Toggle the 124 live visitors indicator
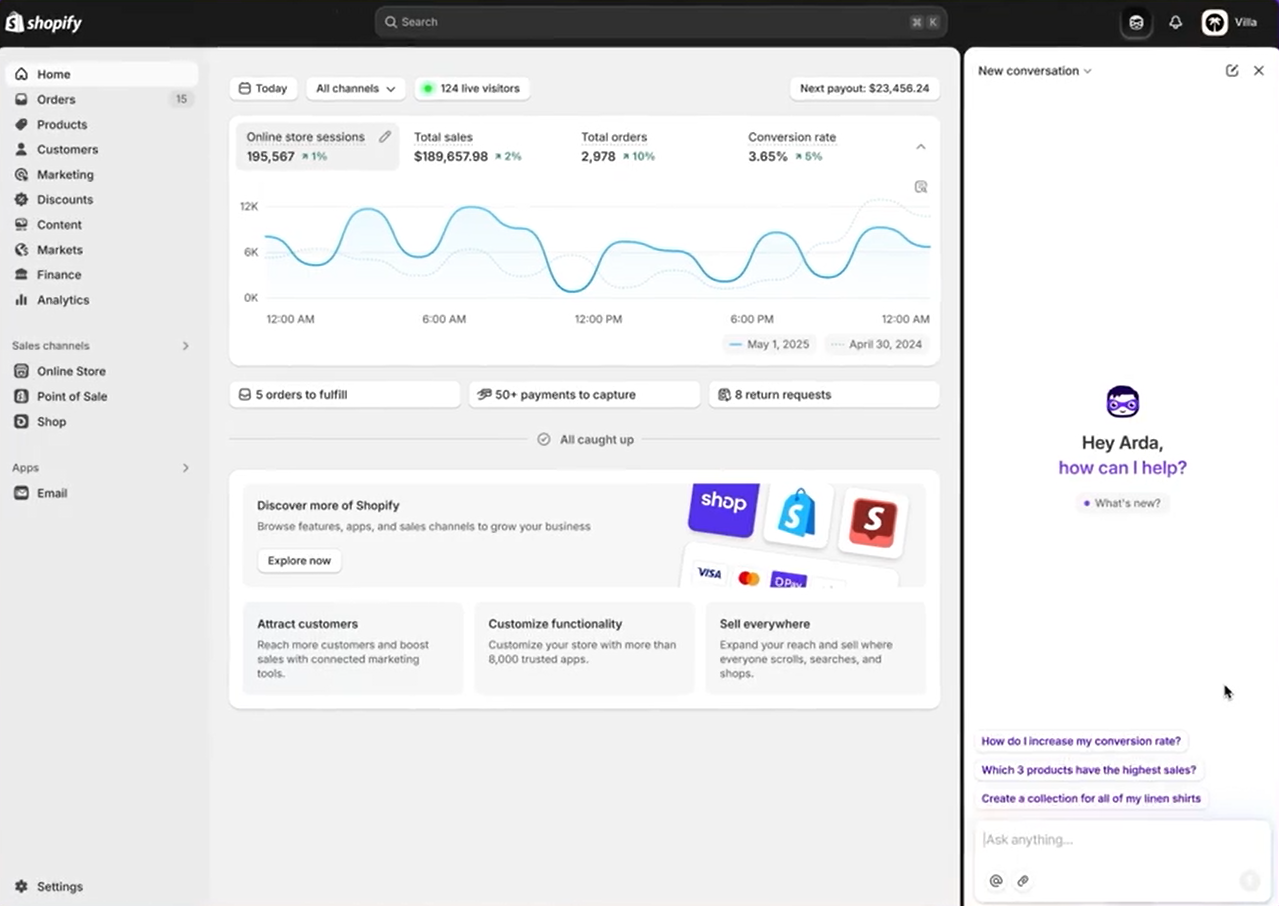This screenshot has width=1279, height=906. pyautogui.click(x=471, y=88)
